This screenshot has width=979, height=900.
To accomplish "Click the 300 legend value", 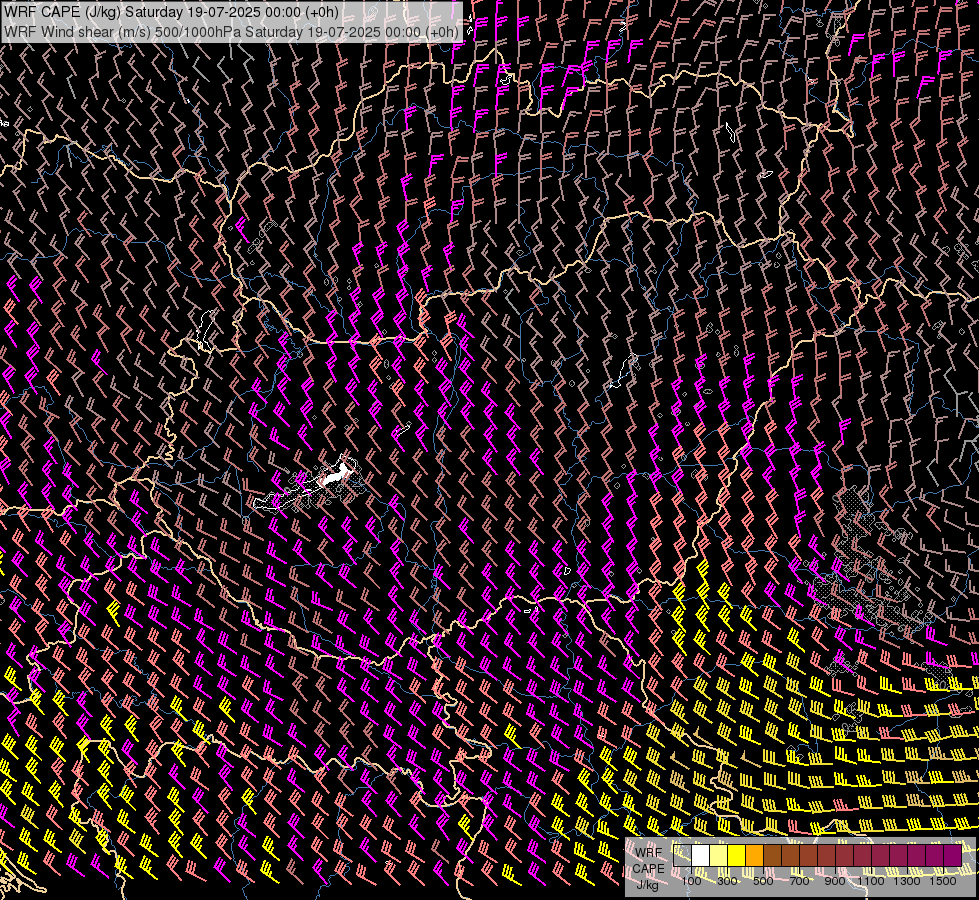I will point(727,881).
